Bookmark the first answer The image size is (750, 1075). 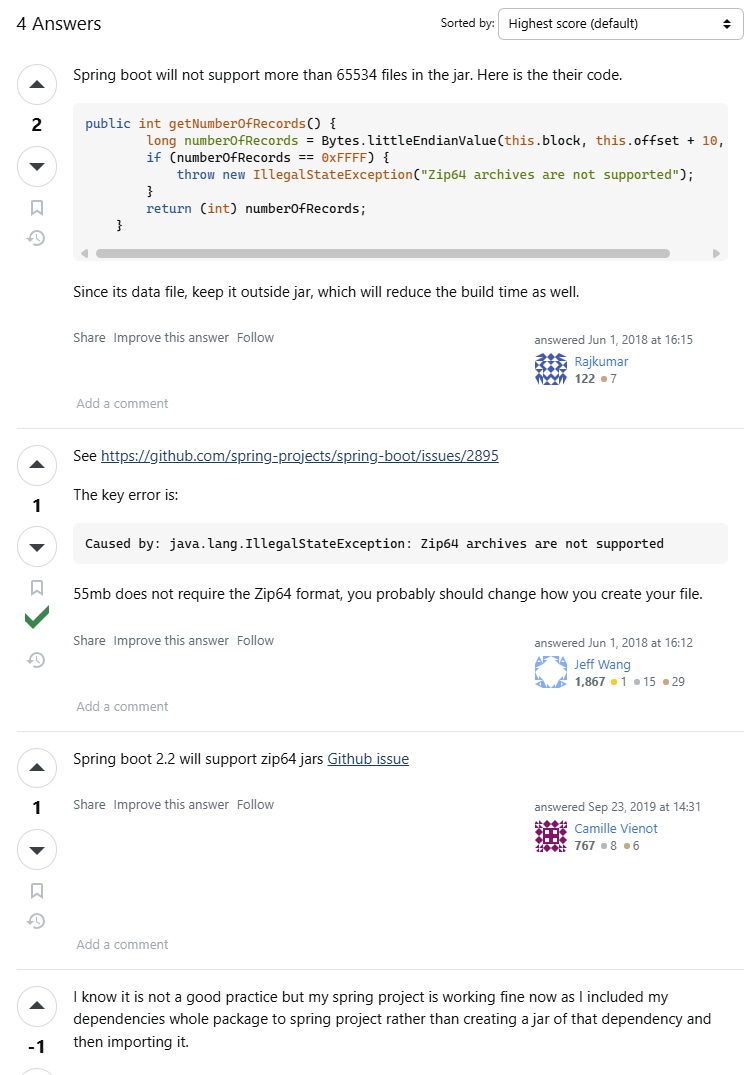click(37, 206)
